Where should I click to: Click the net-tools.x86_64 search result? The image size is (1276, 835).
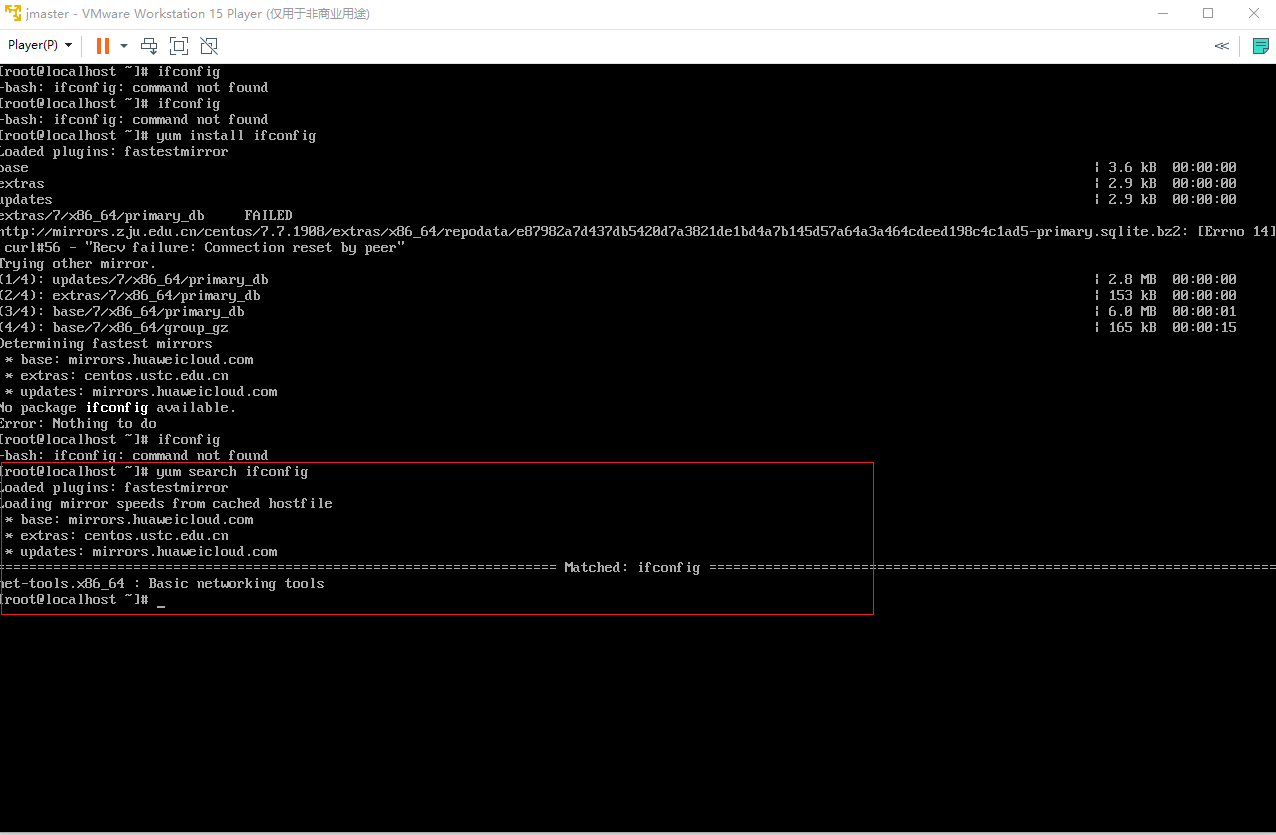(60, 583)
